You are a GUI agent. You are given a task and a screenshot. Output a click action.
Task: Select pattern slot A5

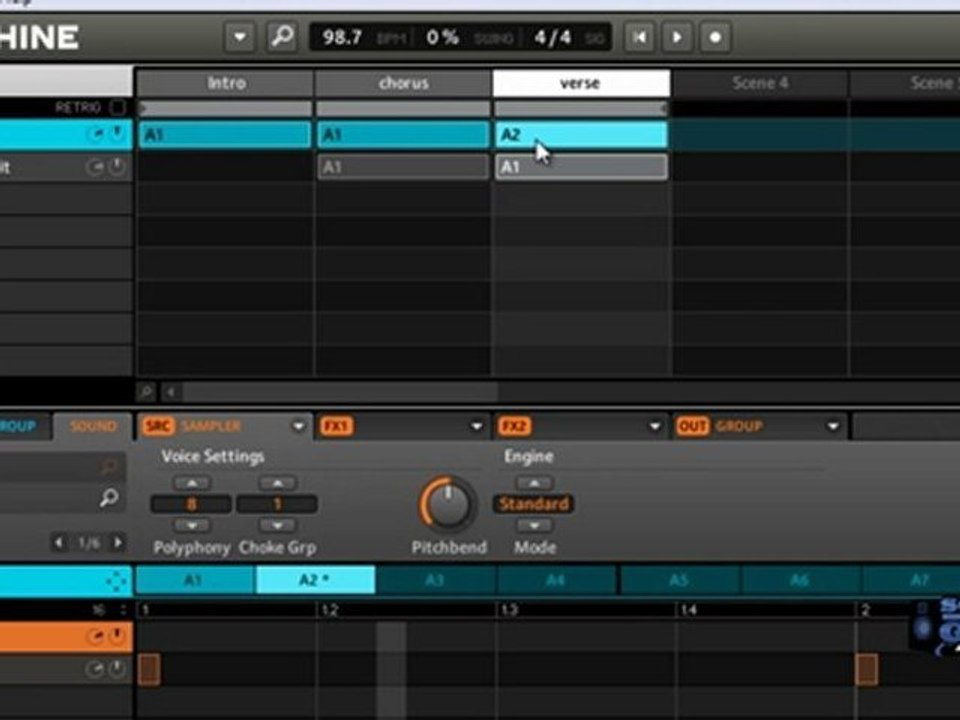679,579
